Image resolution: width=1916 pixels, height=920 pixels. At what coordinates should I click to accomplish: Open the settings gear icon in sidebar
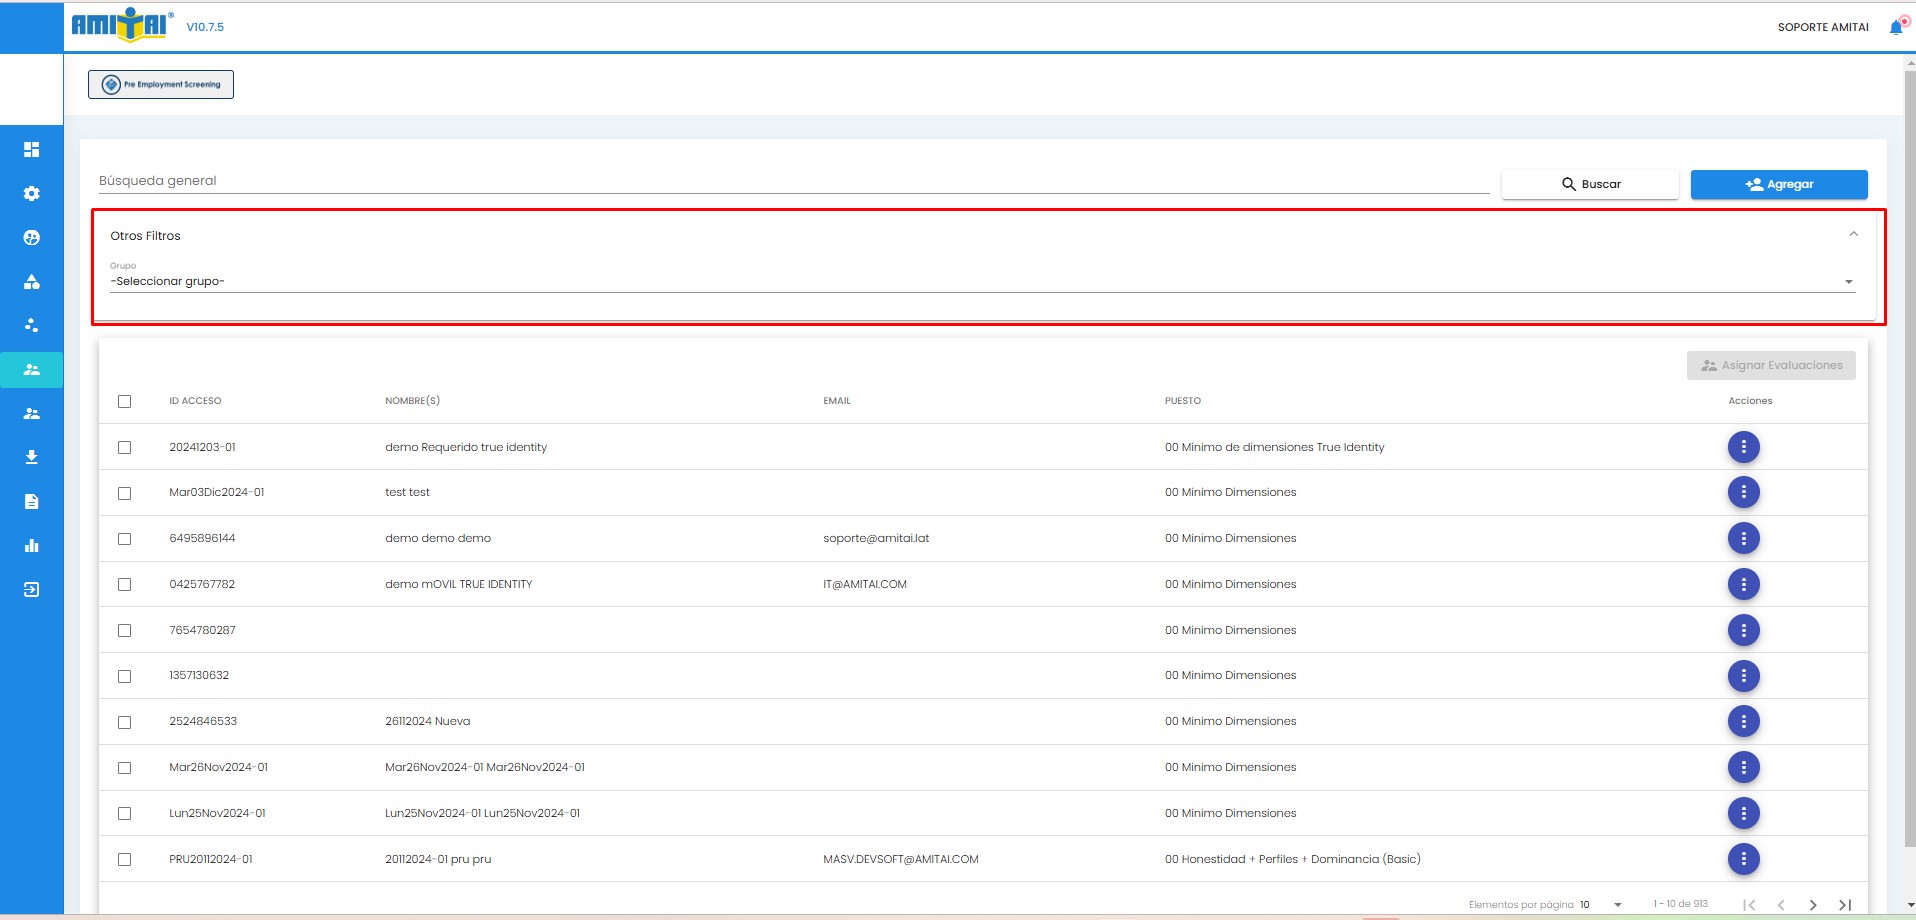coord(32,194)
